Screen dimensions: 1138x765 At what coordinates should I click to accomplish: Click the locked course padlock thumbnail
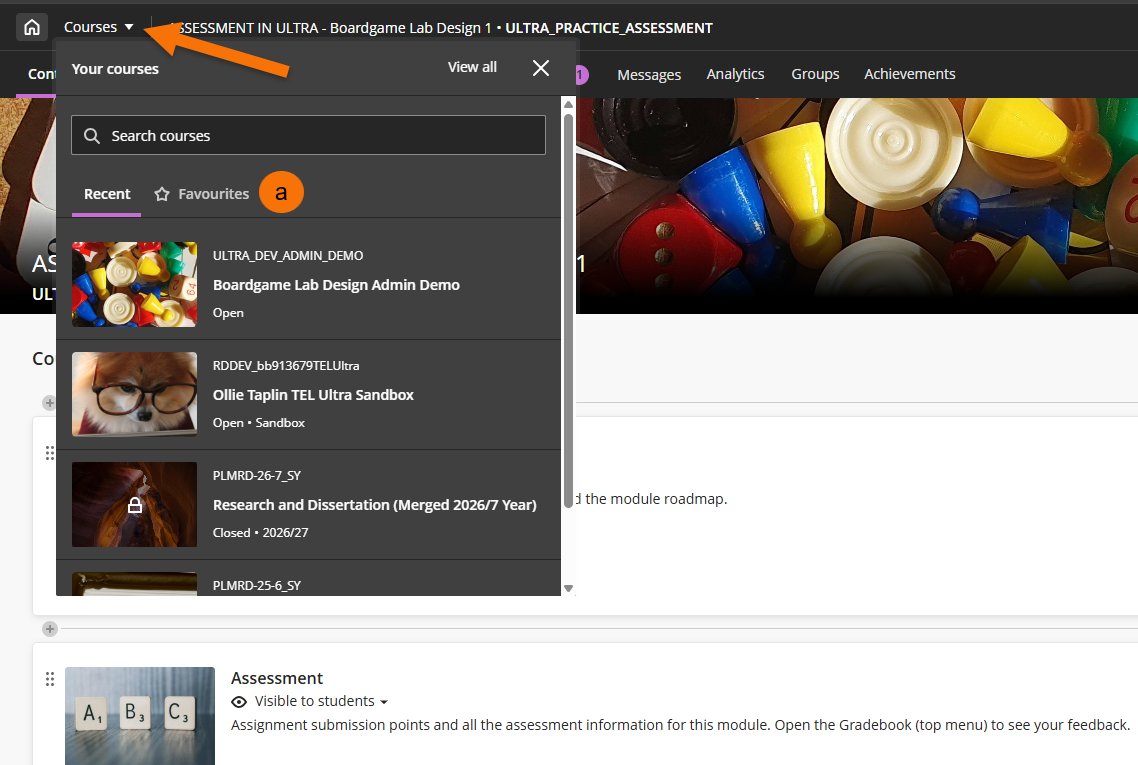(x=134, y=504)
